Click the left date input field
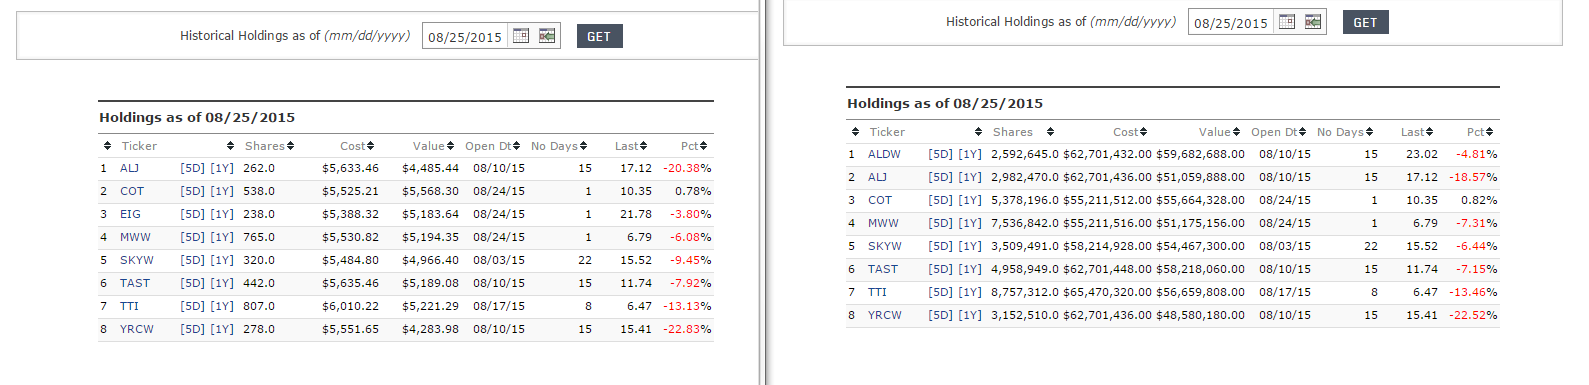1589x385 pixels. pos(466,37)
